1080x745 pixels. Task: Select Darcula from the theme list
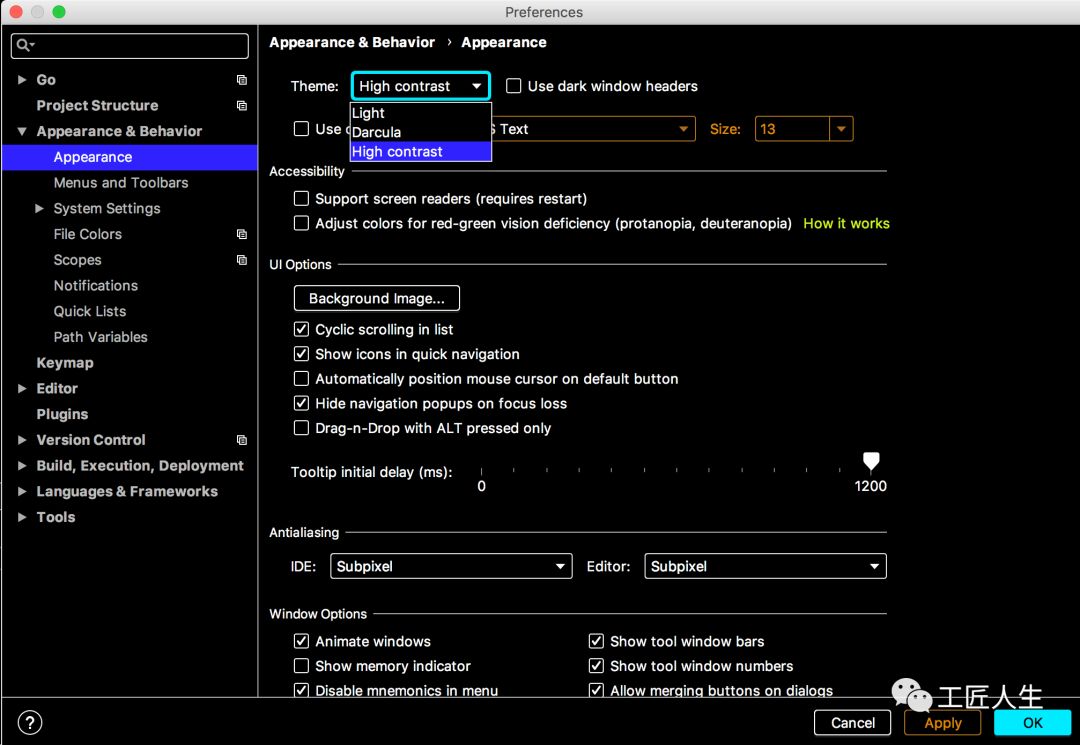(x=377, y=132)
